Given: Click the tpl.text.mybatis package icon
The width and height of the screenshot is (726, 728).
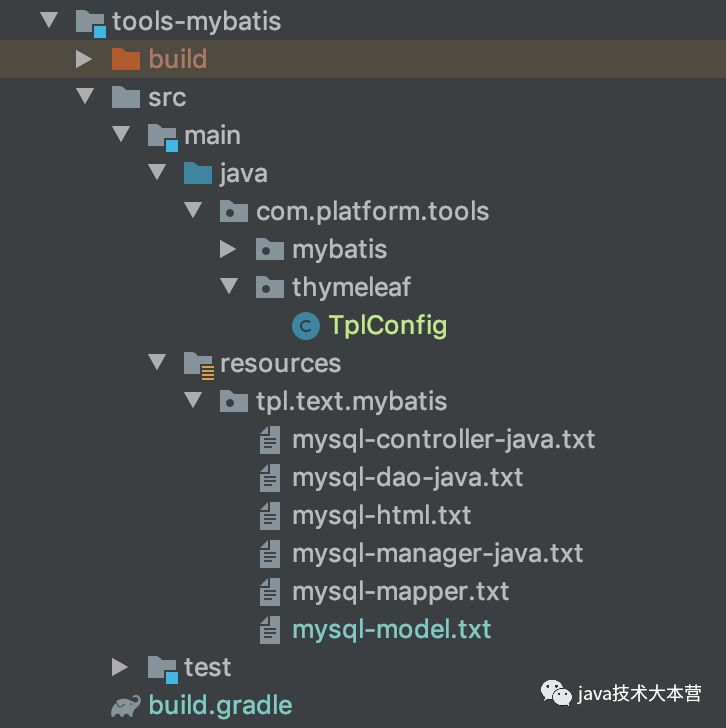Looking at the screenshot, I should 233,402.
